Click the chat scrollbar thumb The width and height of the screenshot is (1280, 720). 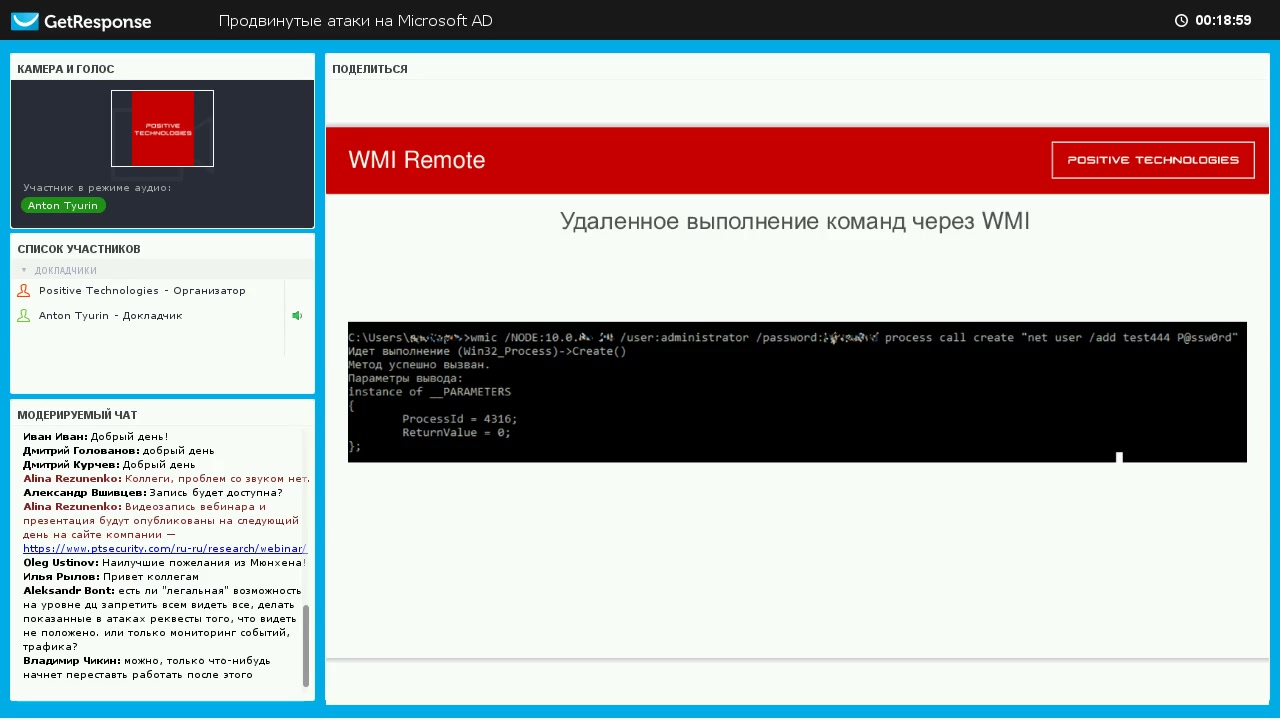tap(306, 646)
